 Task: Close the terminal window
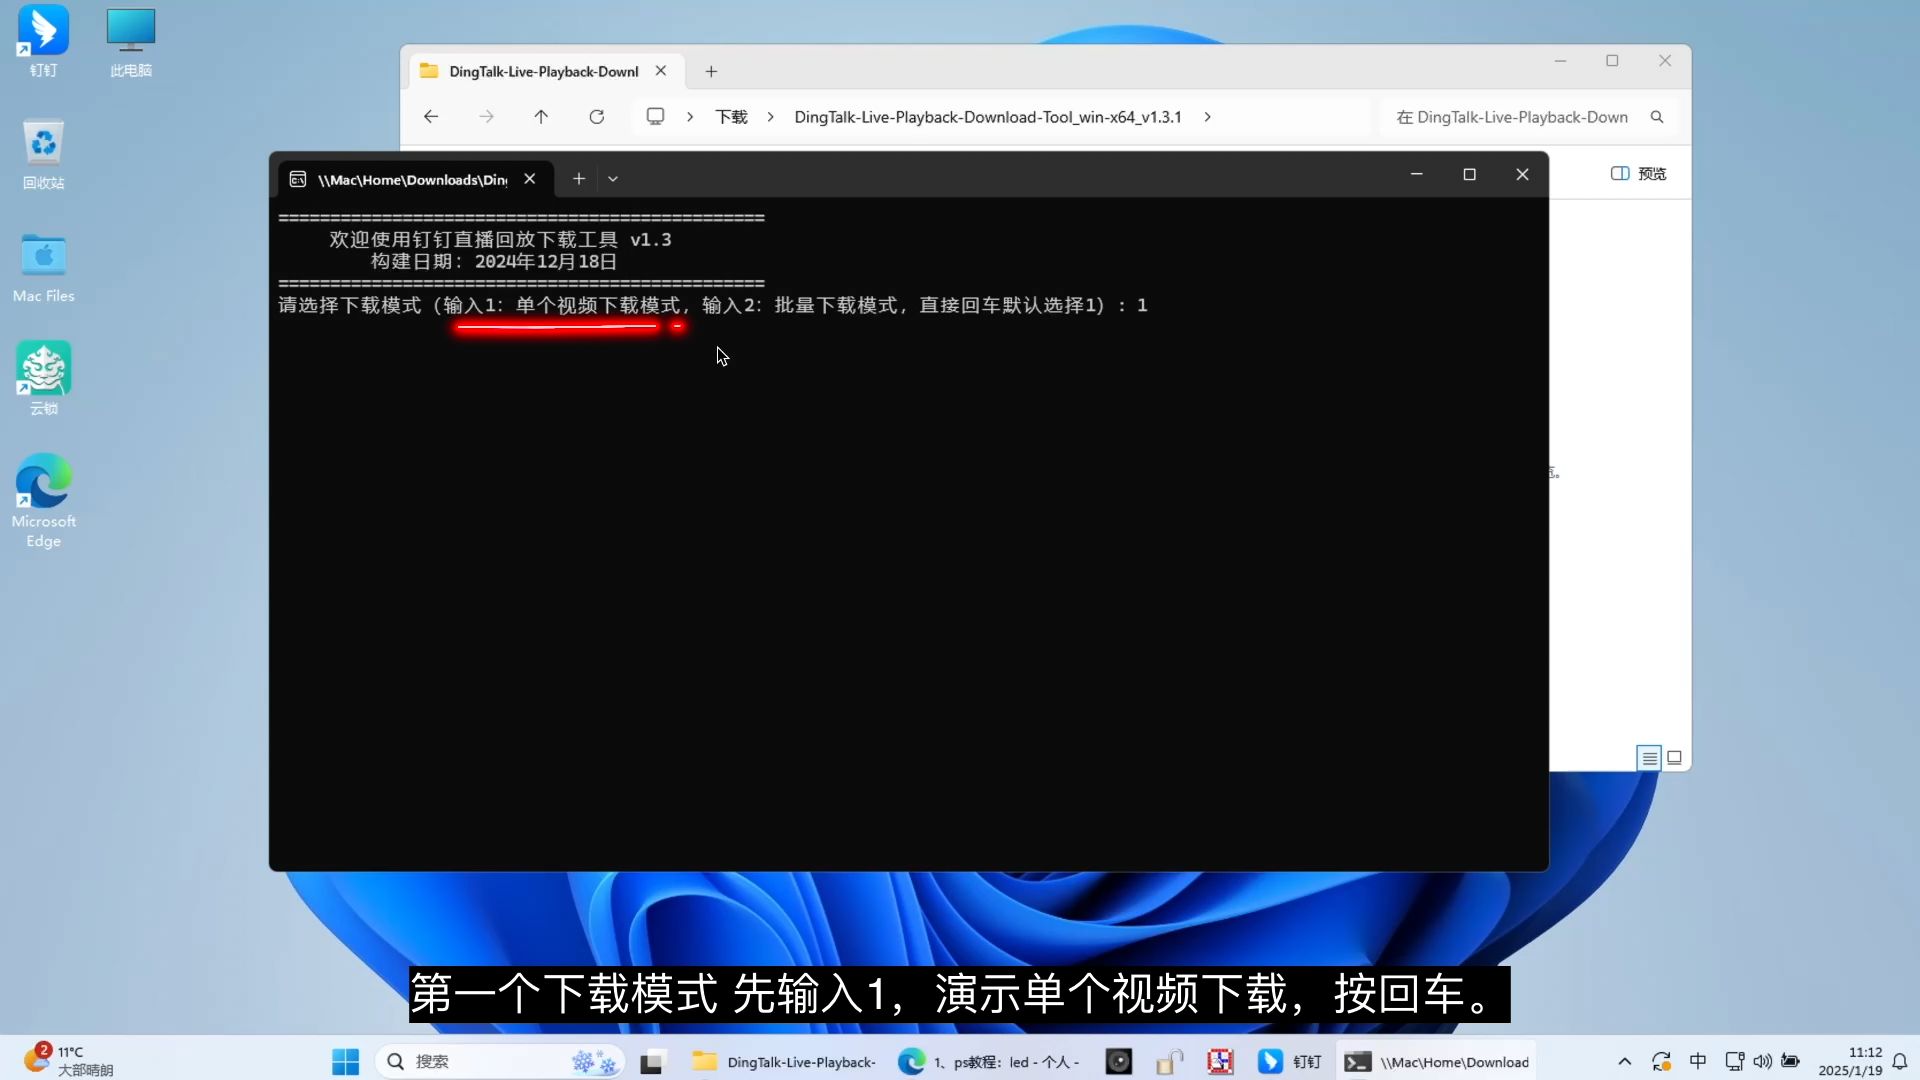1522,174
